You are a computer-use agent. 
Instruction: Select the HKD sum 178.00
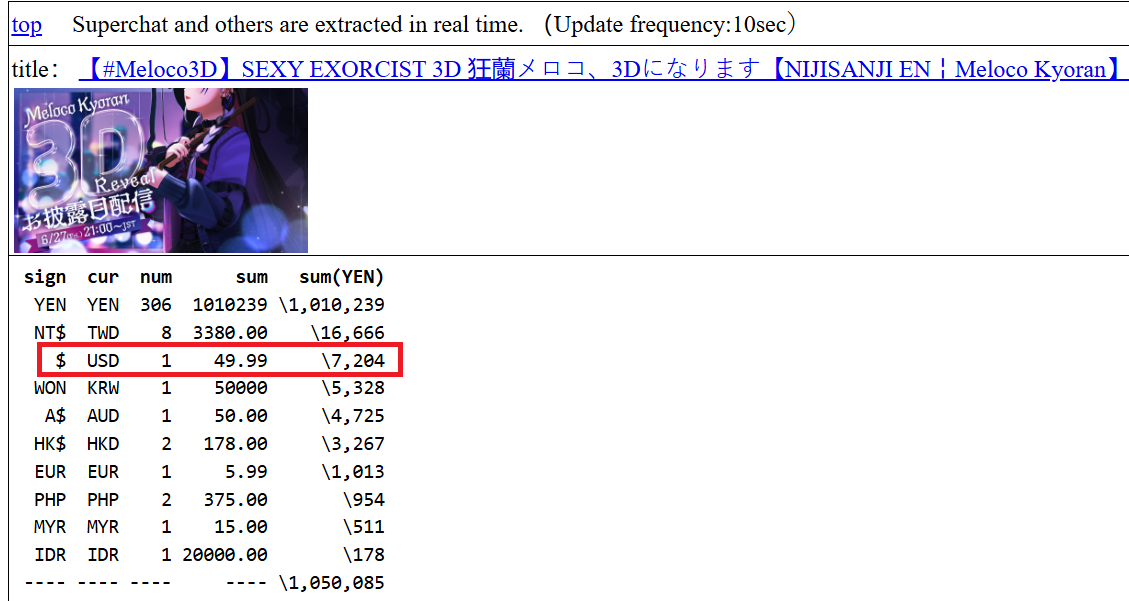(x=235, y=444)
